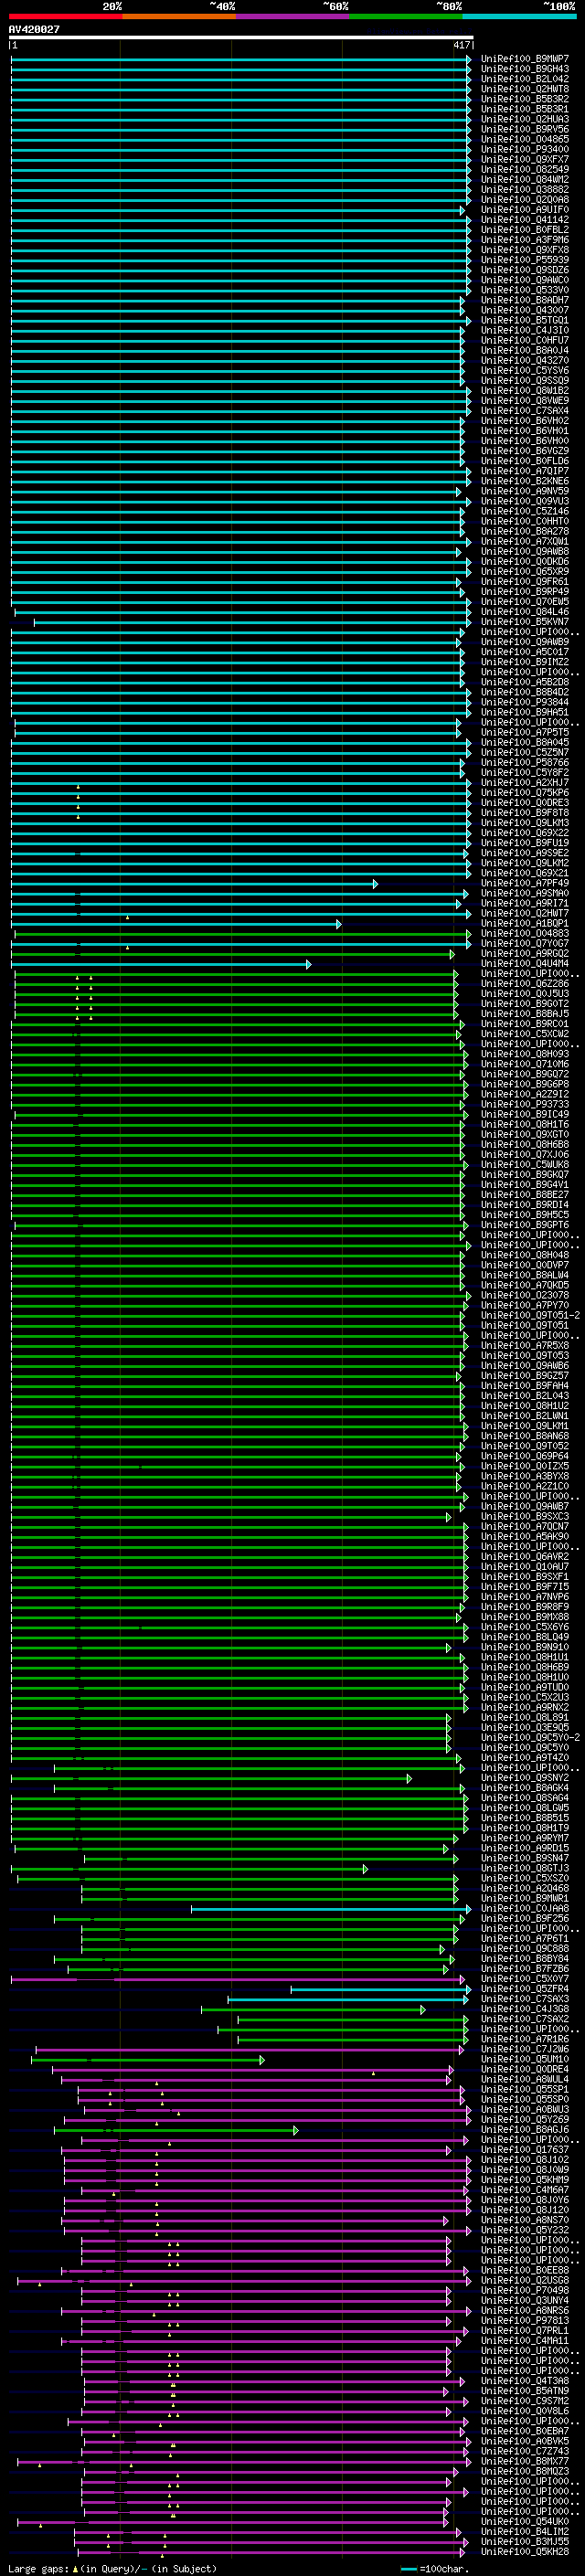Open hit UniRef100_P93400
The width and height of the screenshot is (585, 2576).
tap(525, 149)
